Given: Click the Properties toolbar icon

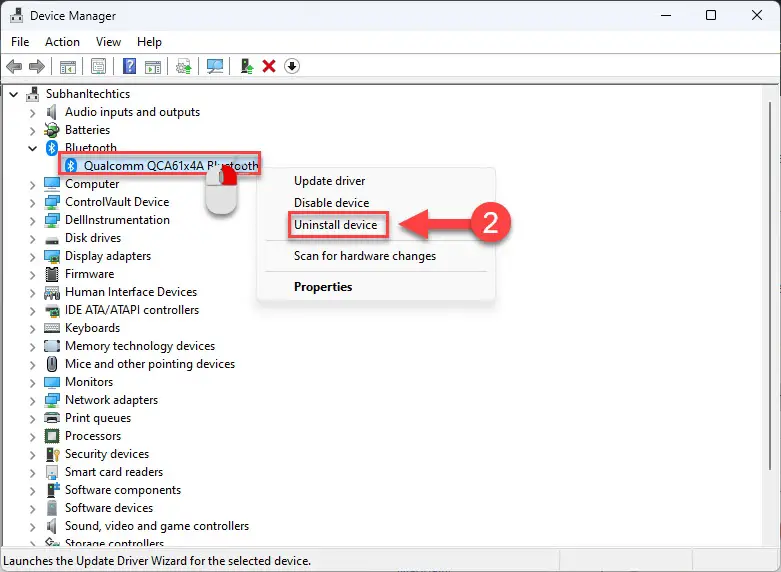Looking at the screenshot, I should pos(98,66).
